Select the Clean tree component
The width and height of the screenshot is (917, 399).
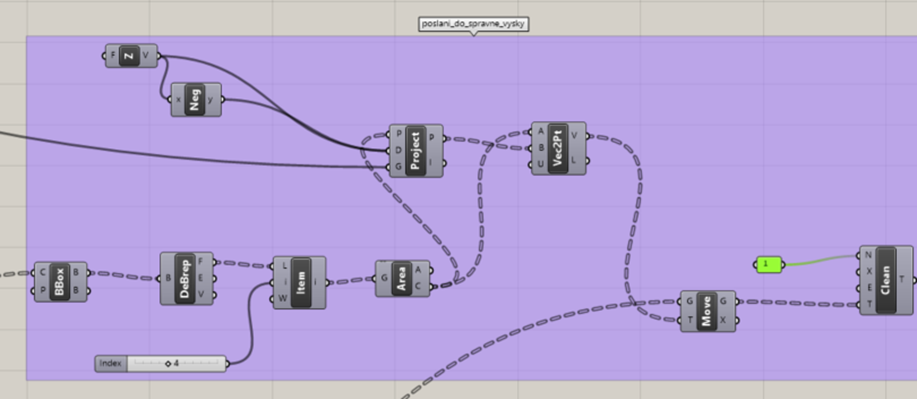coord(885,280)
